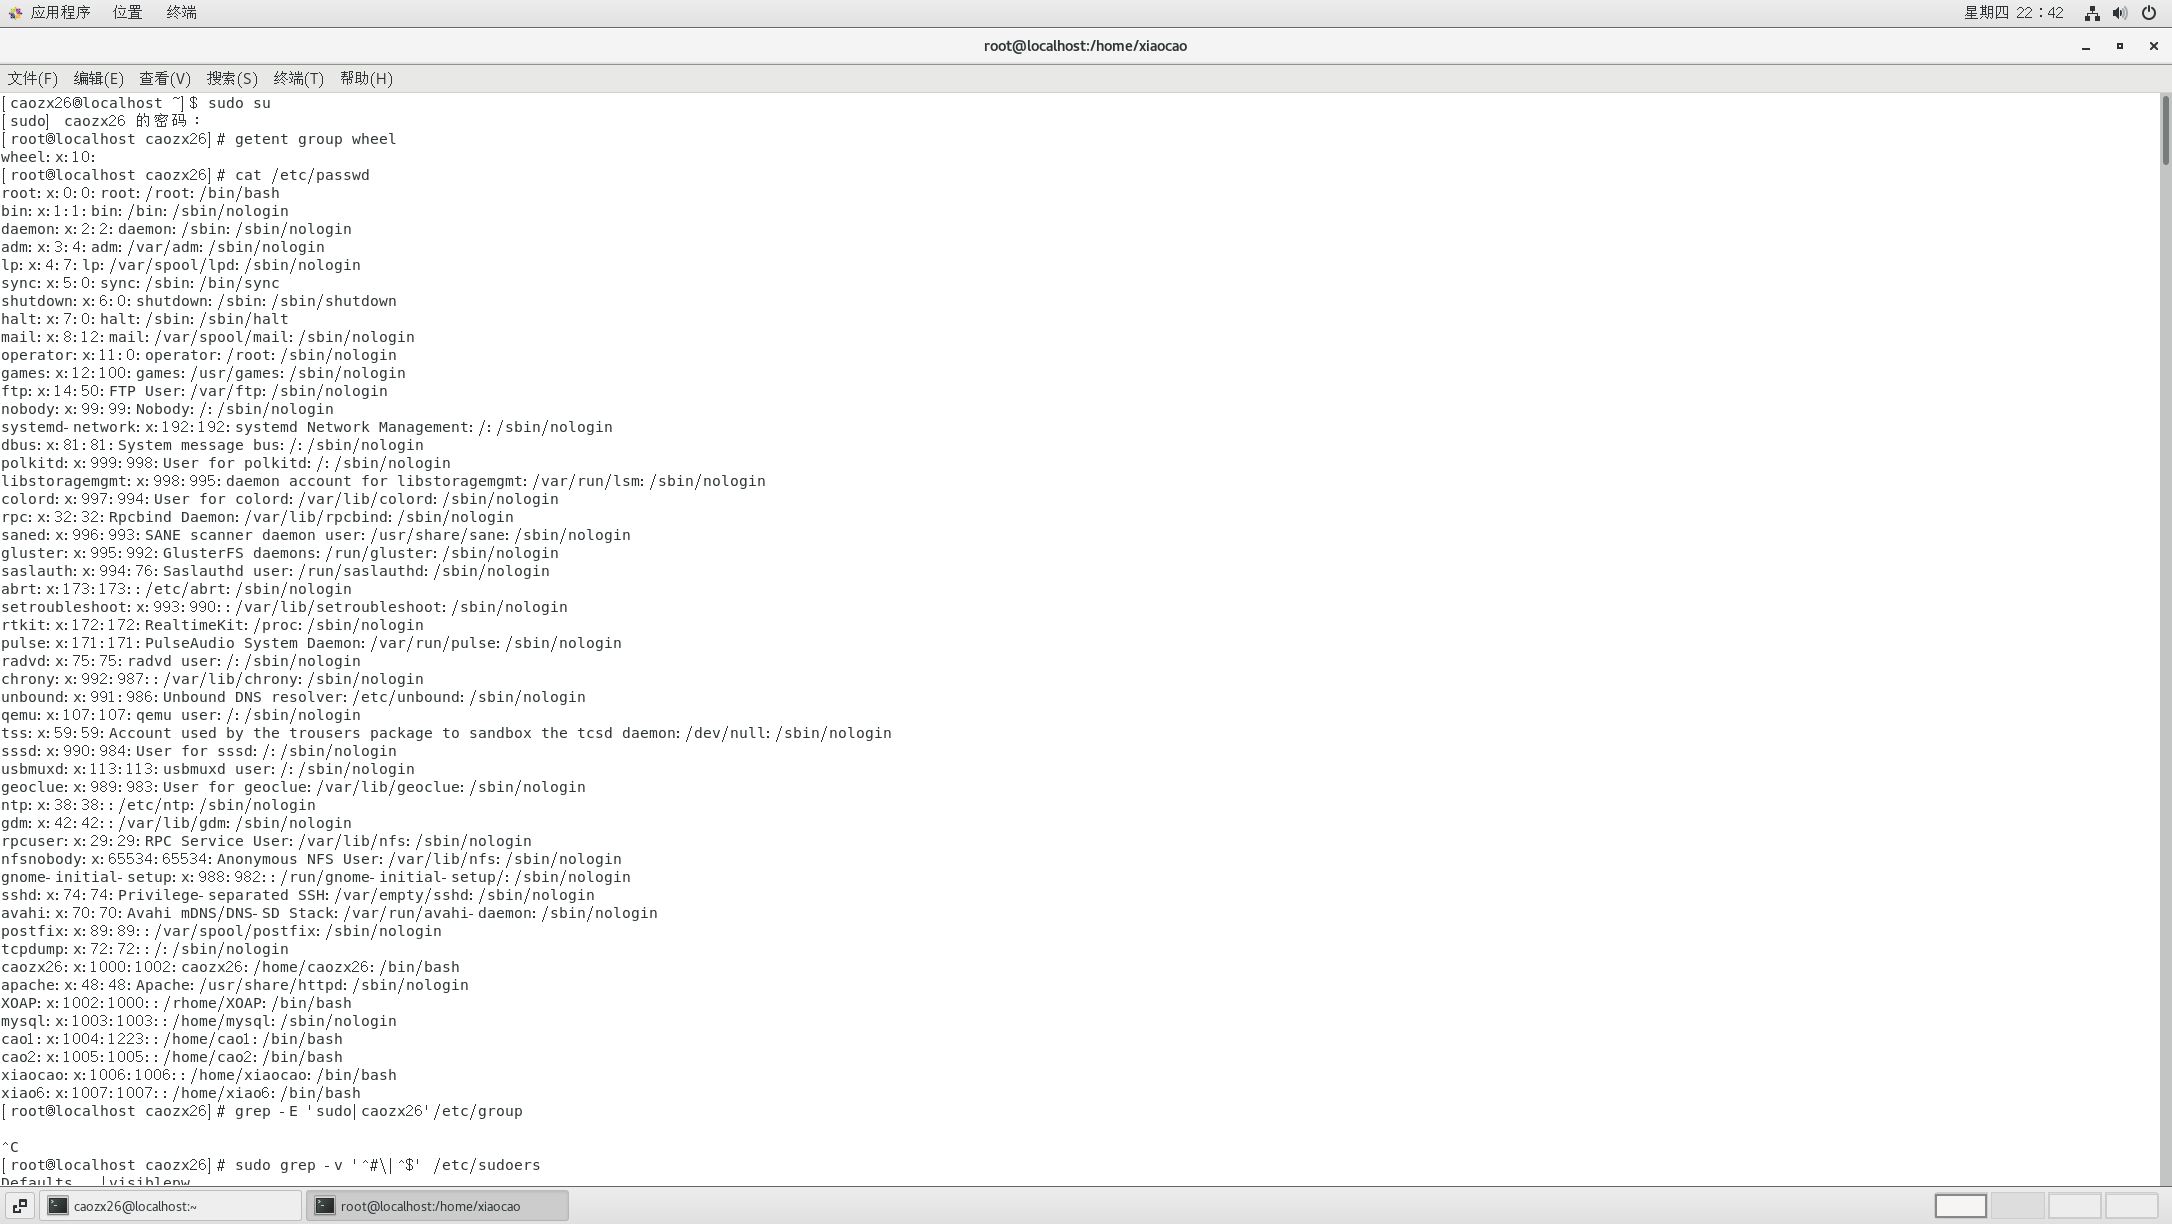
Task: Restore the terminal window size
Action: tap(2119, 46)
